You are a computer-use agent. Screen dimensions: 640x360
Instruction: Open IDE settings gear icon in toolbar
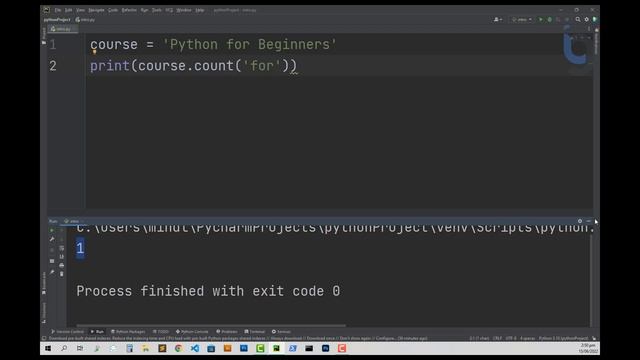[x=587, y=20]
